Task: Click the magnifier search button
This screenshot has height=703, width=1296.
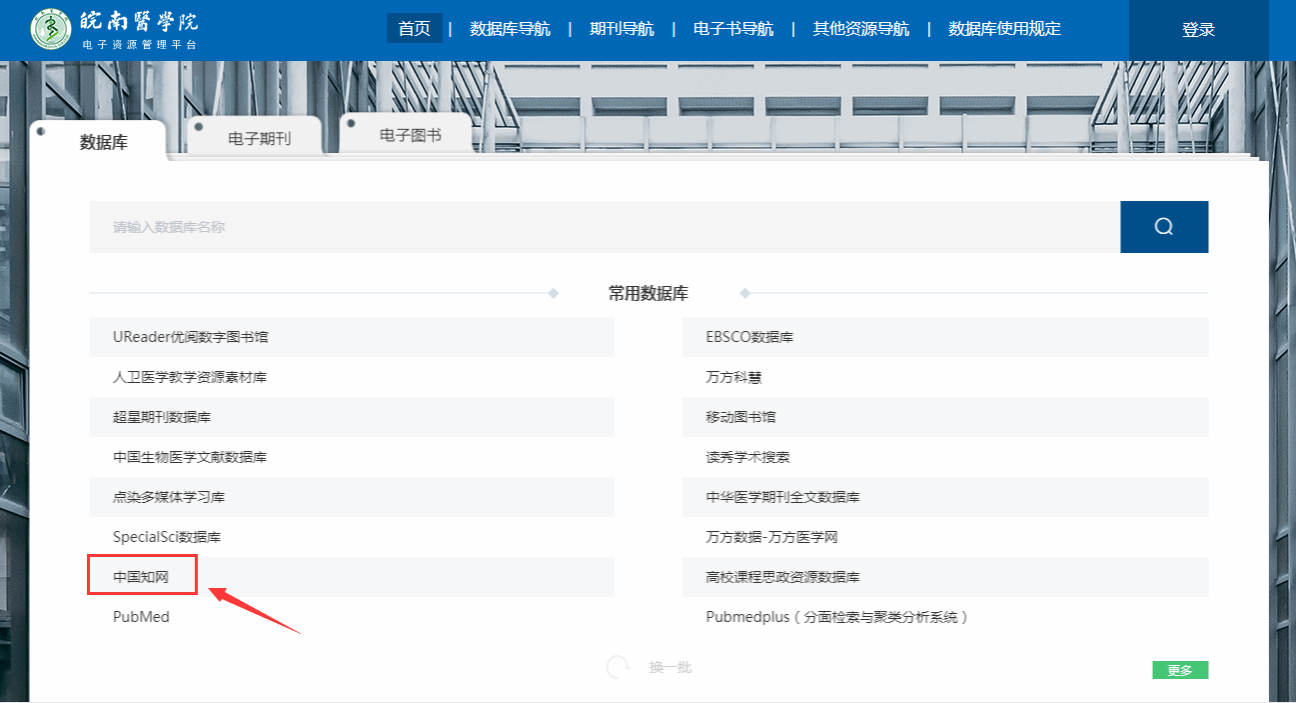Action: [x=1164, y=227]
